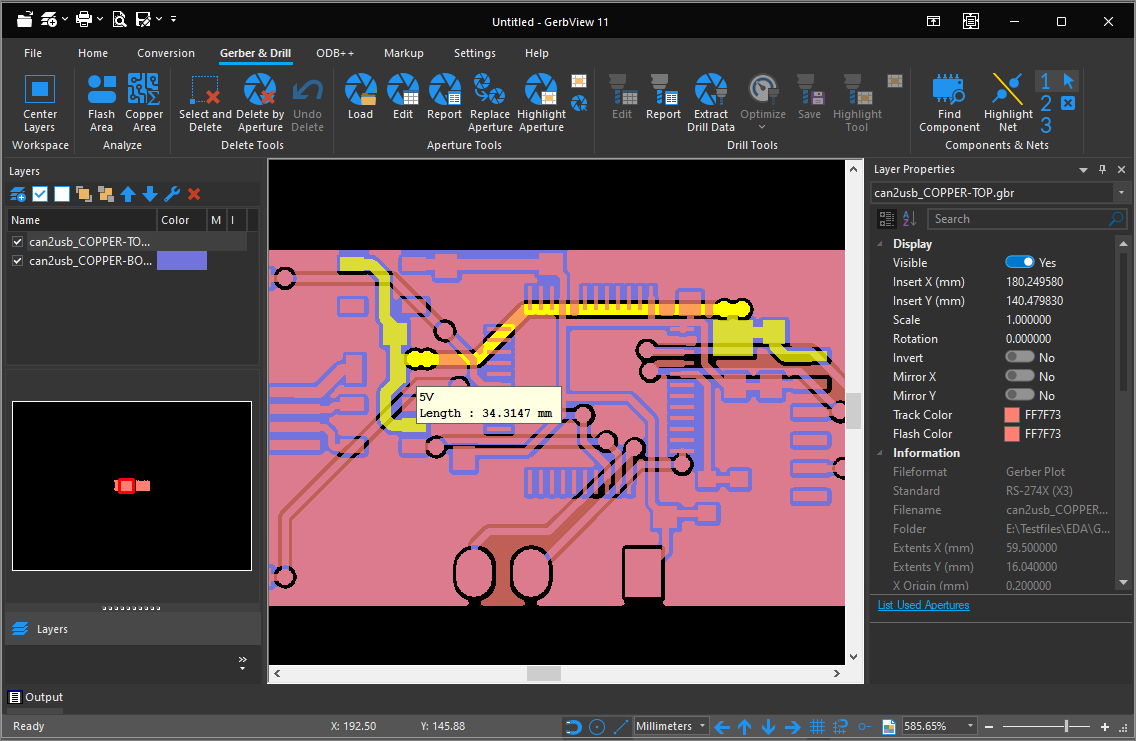
Task: Switch to the Conversion tab
Action: click(x=166, y=53)
